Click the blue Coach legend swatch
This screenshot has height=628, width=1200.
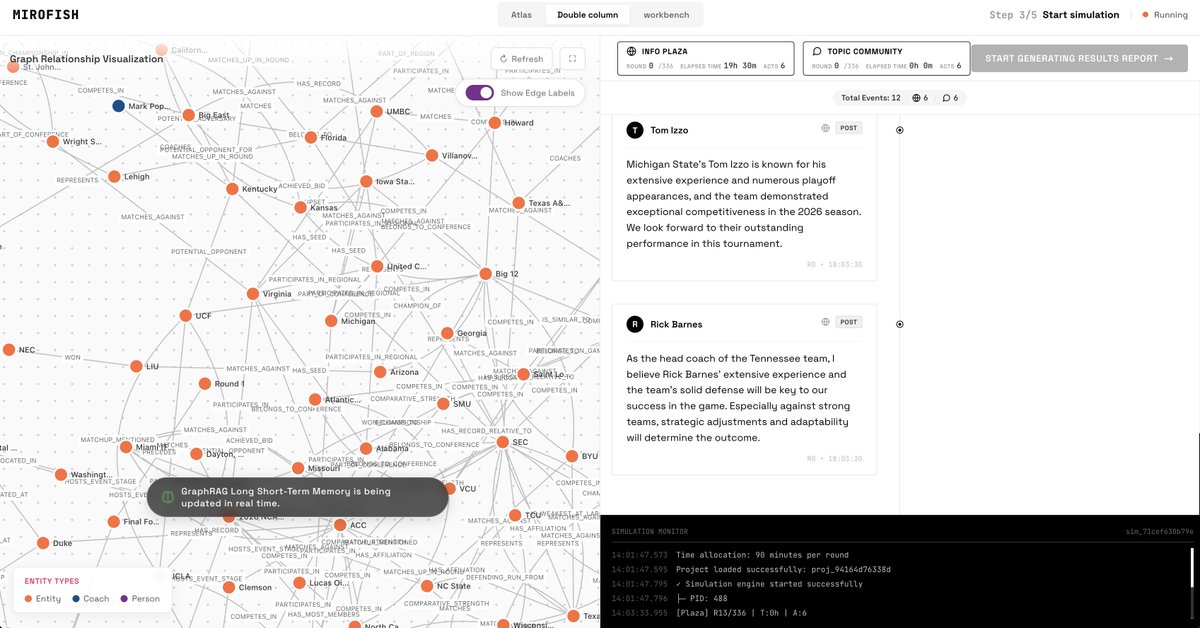(x=75, y=599)
